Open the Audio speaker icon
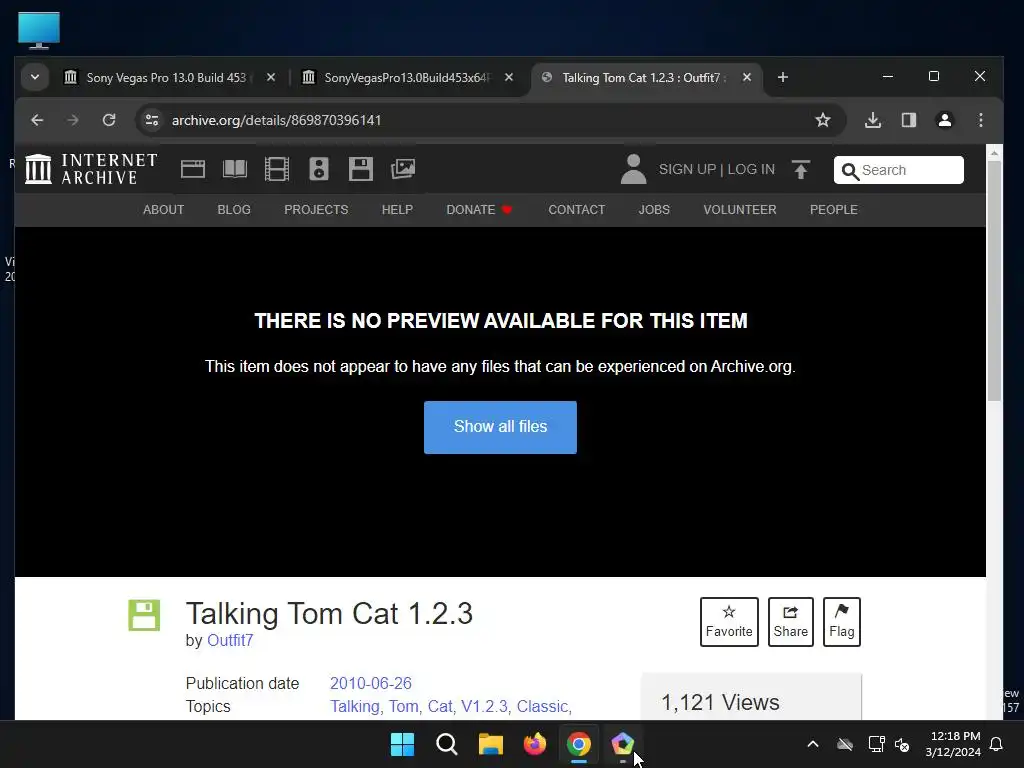 (x=319, y=169)
